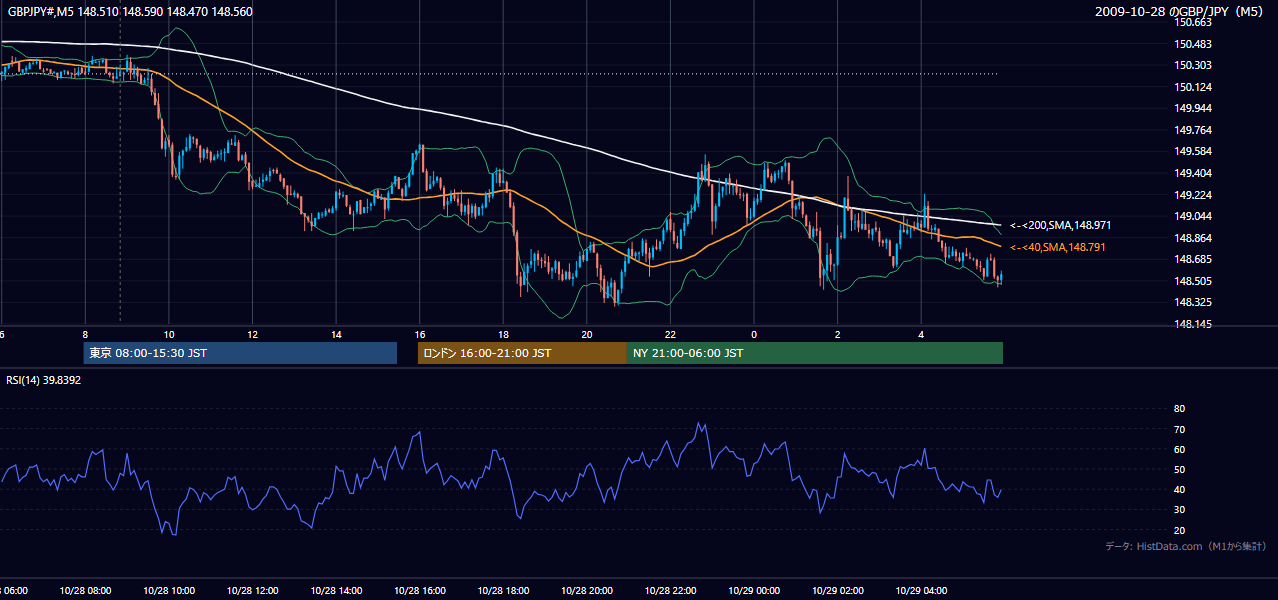This screenshot has height=600, width=1278.
Task: Click the bottom time label 10/29 04:00
Action: click(921, 590)
